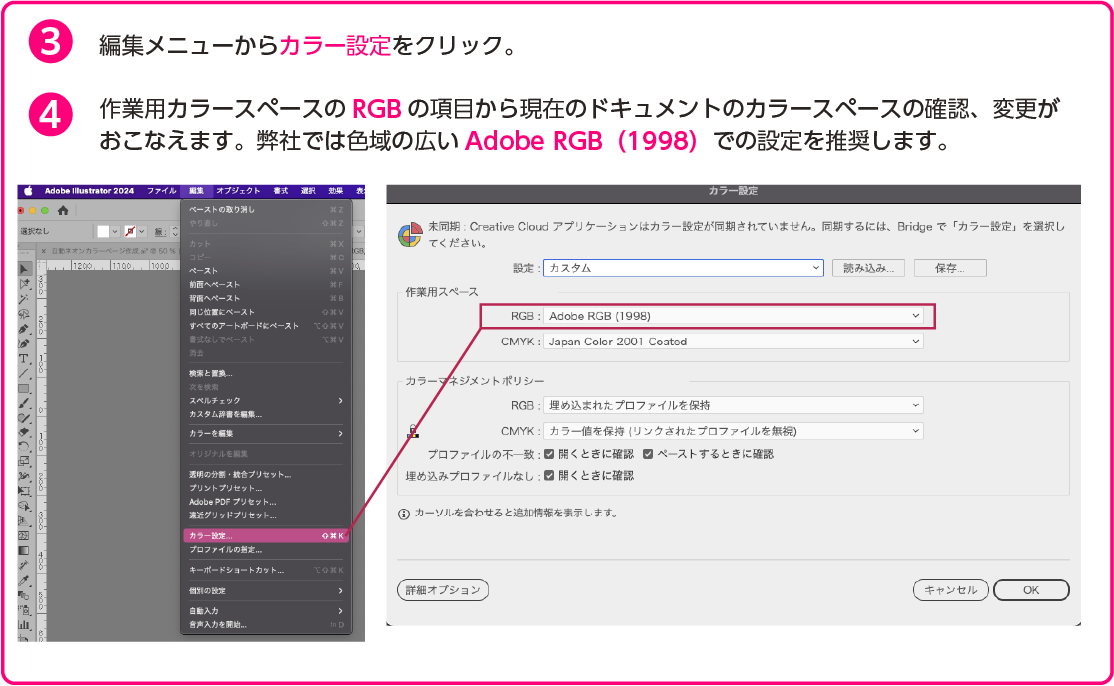This screenshot has height=686, width=1114.
Task: Expand the スペルチェック submenu
Action: coord(266,401)
